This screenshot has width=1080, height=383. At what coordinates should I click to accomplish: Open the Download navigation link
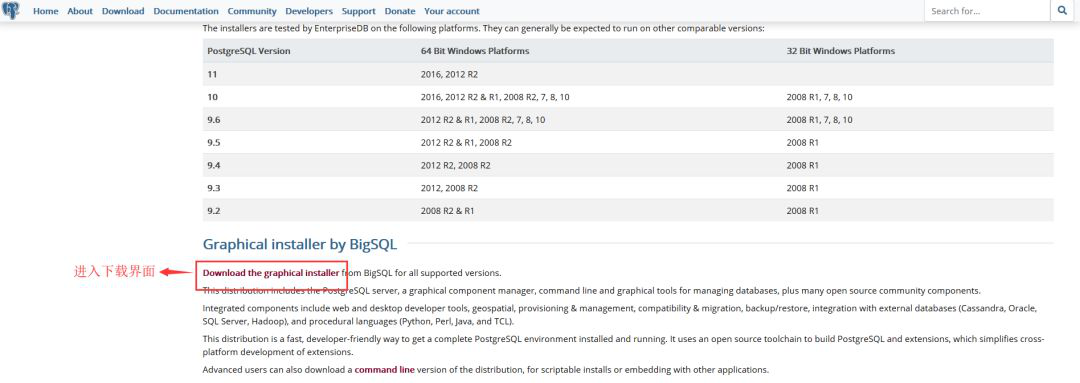click(123, 11)
